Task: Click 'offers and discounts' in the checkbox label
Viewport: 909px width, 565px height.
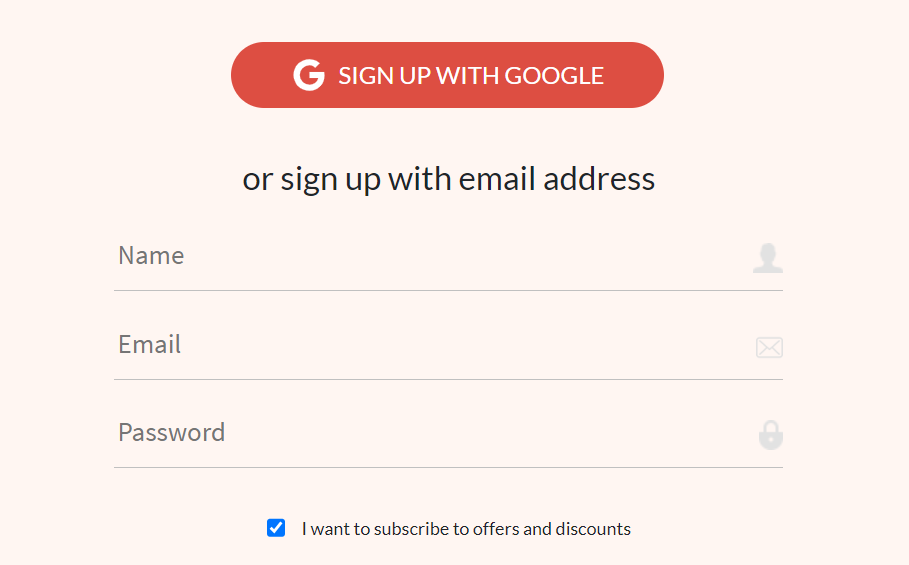Action: click(x=552, y=529)
